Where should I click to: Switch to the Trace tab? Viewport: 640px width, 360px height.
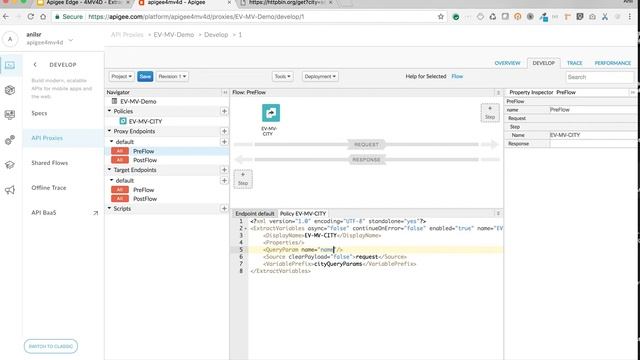[574, 63]
